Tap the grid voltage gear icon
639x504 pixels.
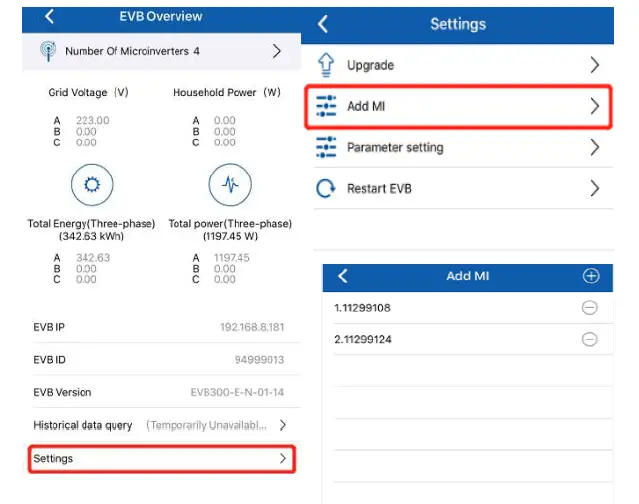click(x=92, y=185)
